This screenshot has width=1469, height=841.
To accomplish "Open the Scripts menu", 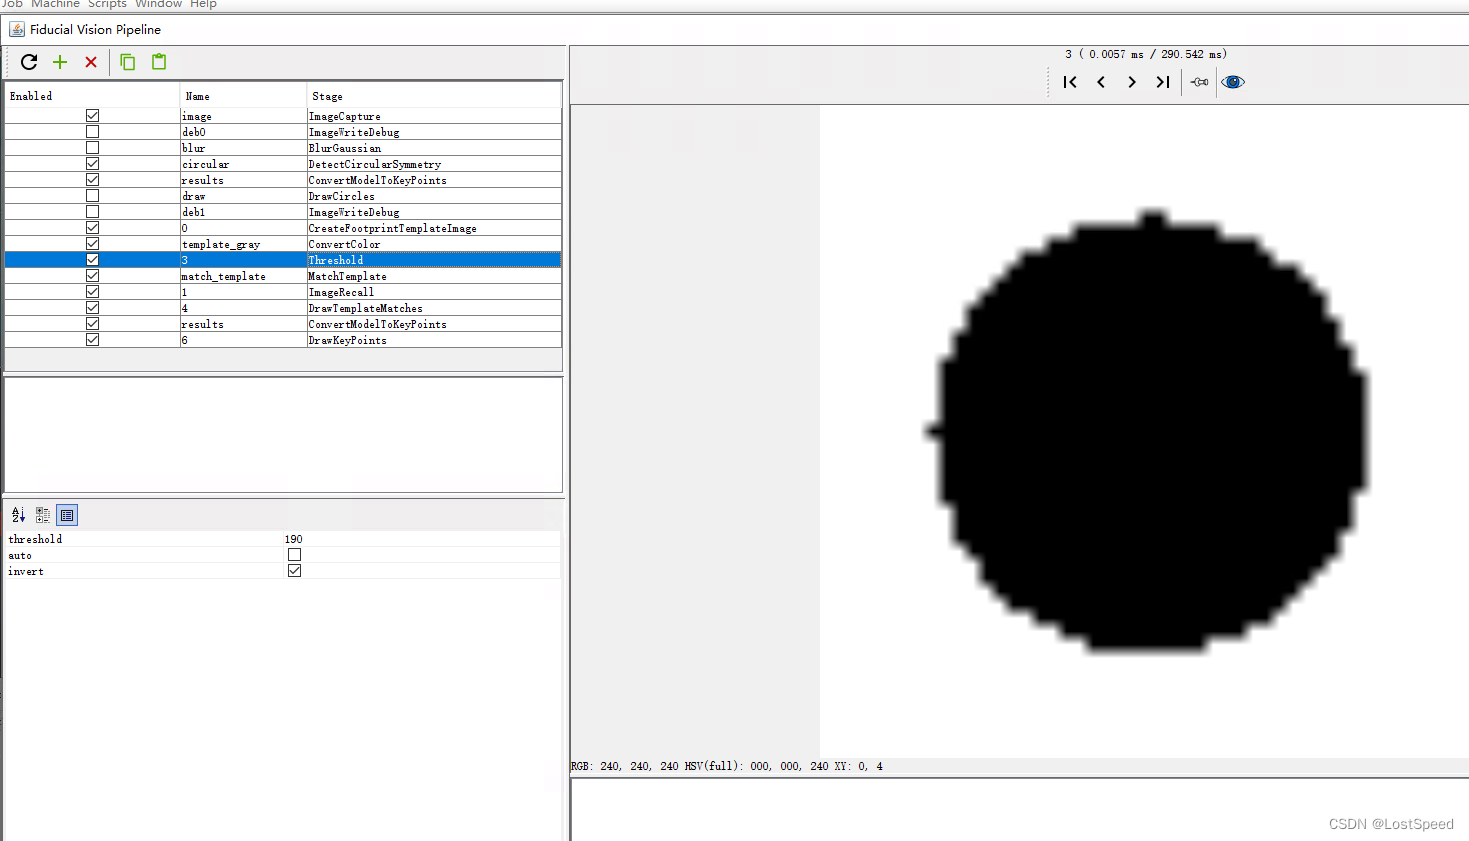I will coord(107,4).
